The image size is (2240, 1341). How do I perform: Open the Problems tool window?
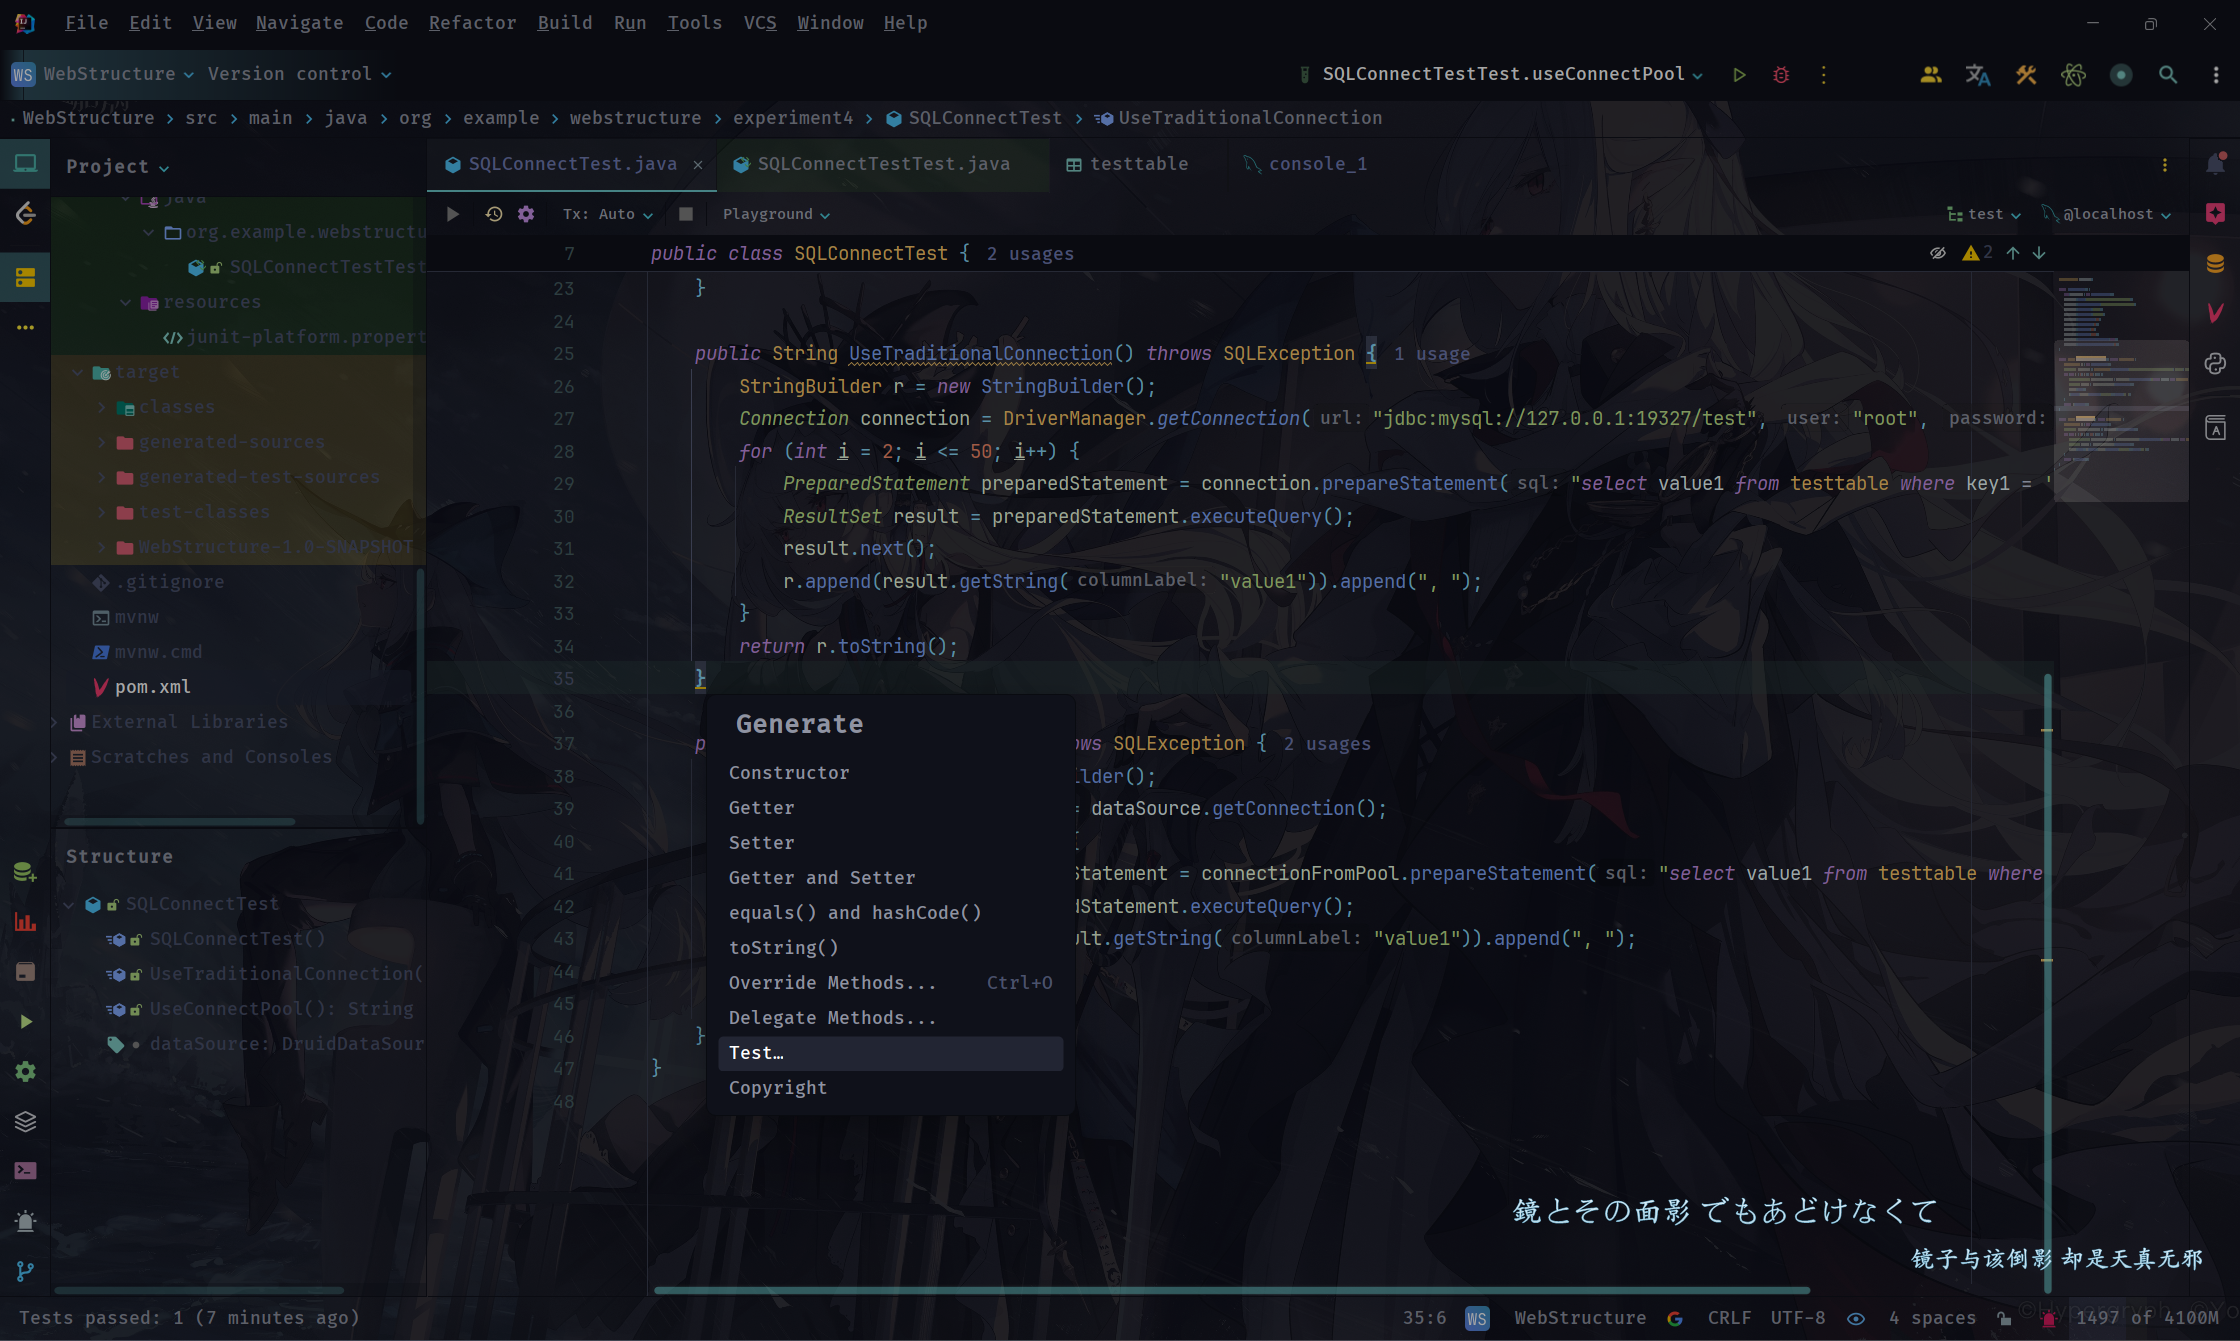point(25,1220)
